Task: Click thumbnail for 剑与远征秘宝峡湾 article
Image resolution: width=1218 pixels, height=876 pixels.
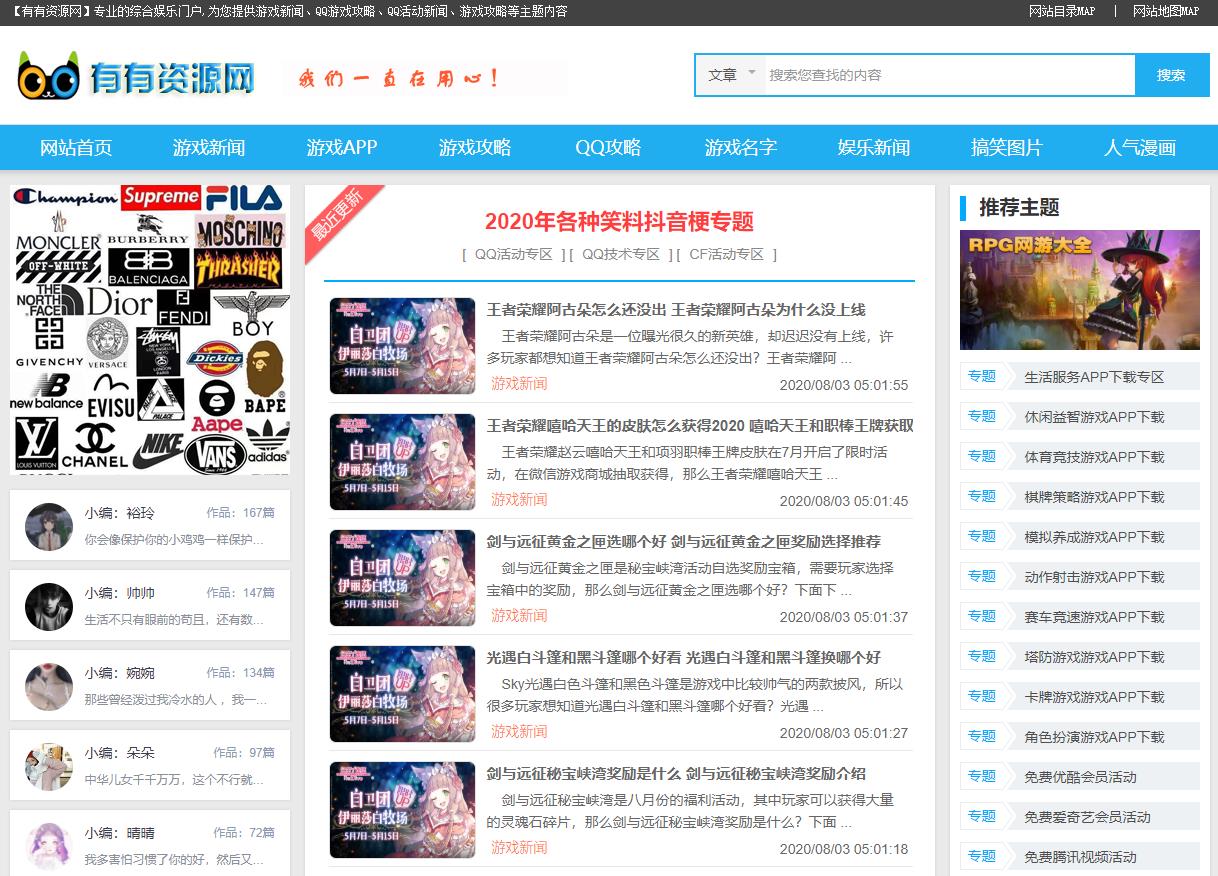Action: [403, 810]
